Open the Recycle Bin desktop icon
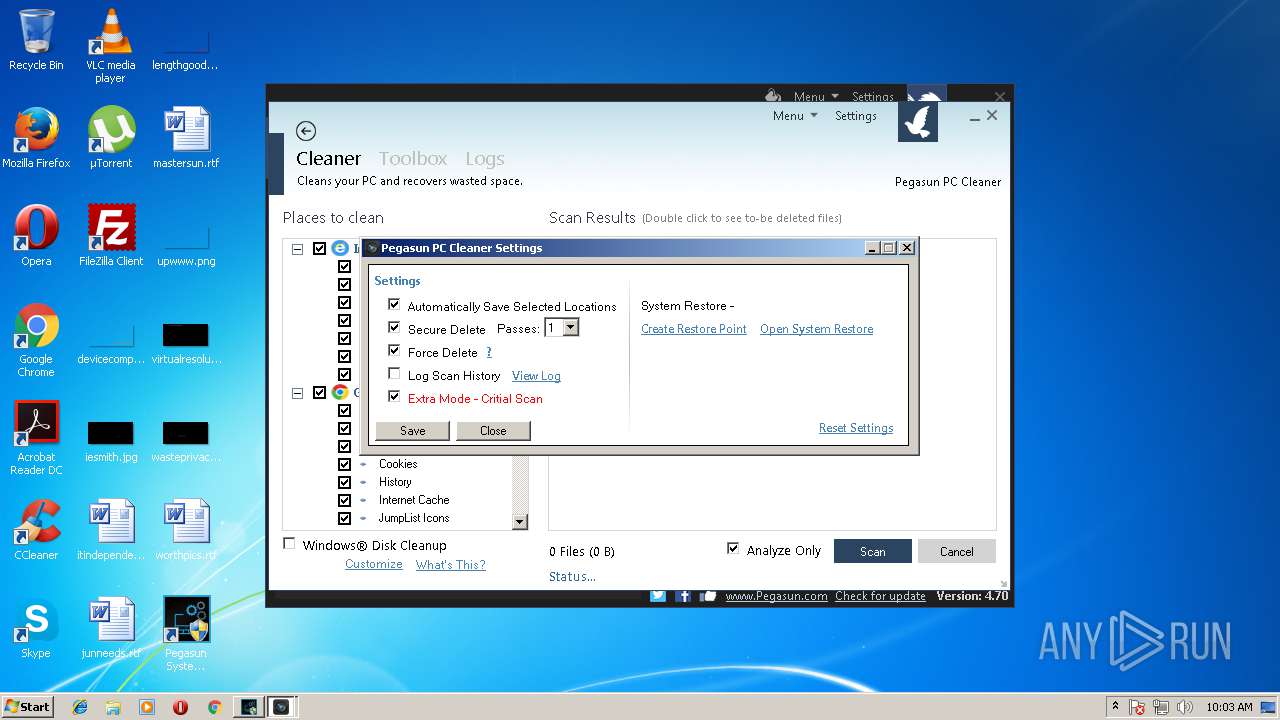Image resolution: width=1280 pixels, height=720 pixels. (36, 41)
